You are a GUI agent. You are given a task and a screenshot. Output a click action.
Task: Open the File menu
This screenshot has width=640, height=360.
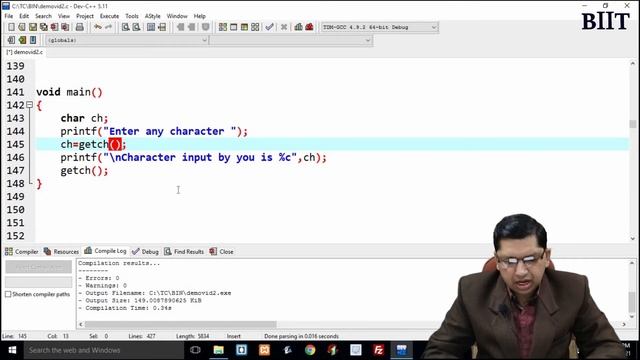click(9, 16)
